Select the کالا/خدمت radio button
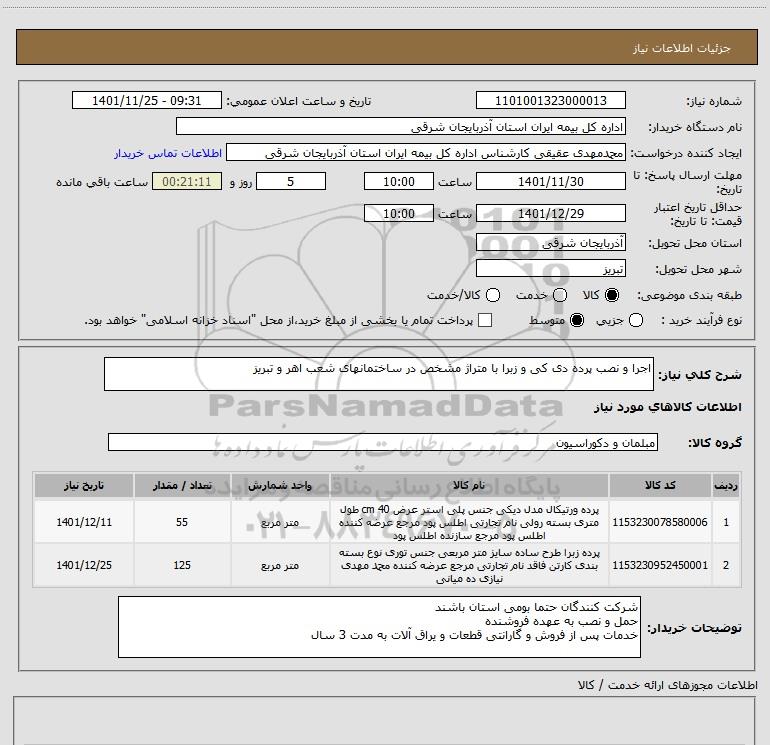770x745 pixels. (x=493, y=295)
